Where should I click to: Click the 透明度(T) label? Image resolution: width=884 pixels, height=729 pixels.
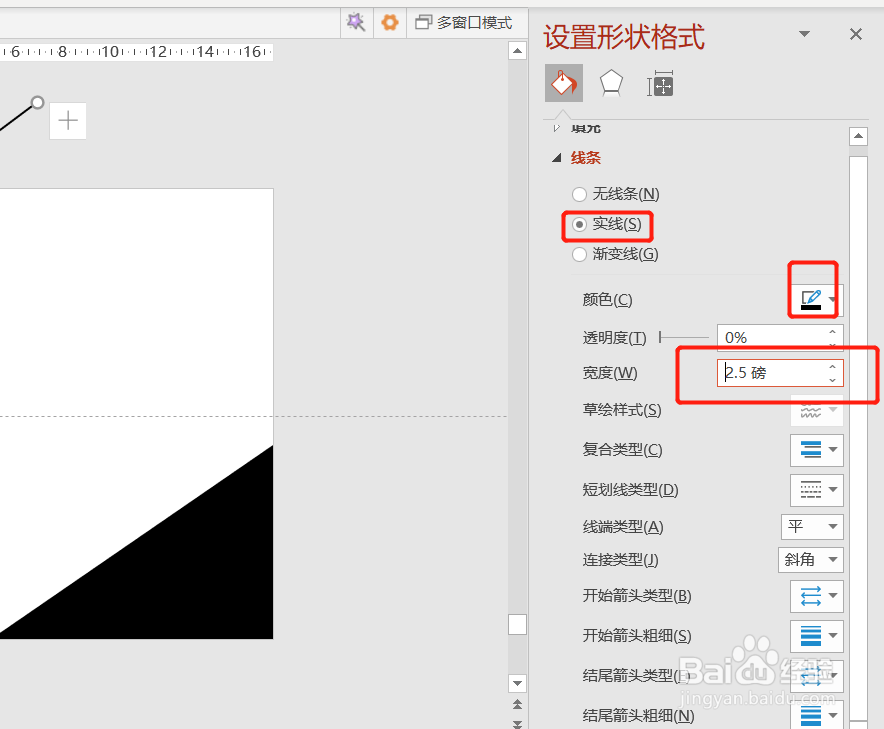pos(614,338)
